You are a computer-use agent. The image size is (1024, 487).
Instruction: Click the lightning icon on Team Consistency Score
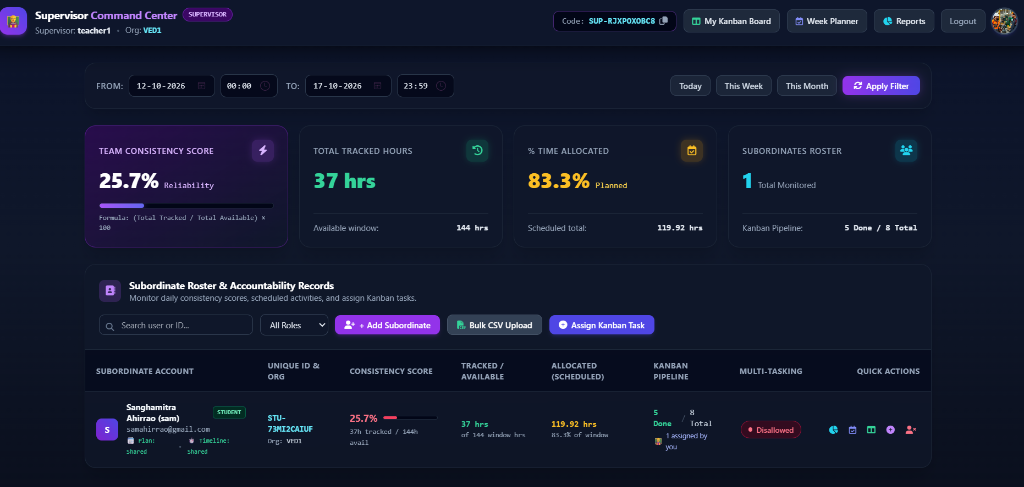[x=263, y=150]
